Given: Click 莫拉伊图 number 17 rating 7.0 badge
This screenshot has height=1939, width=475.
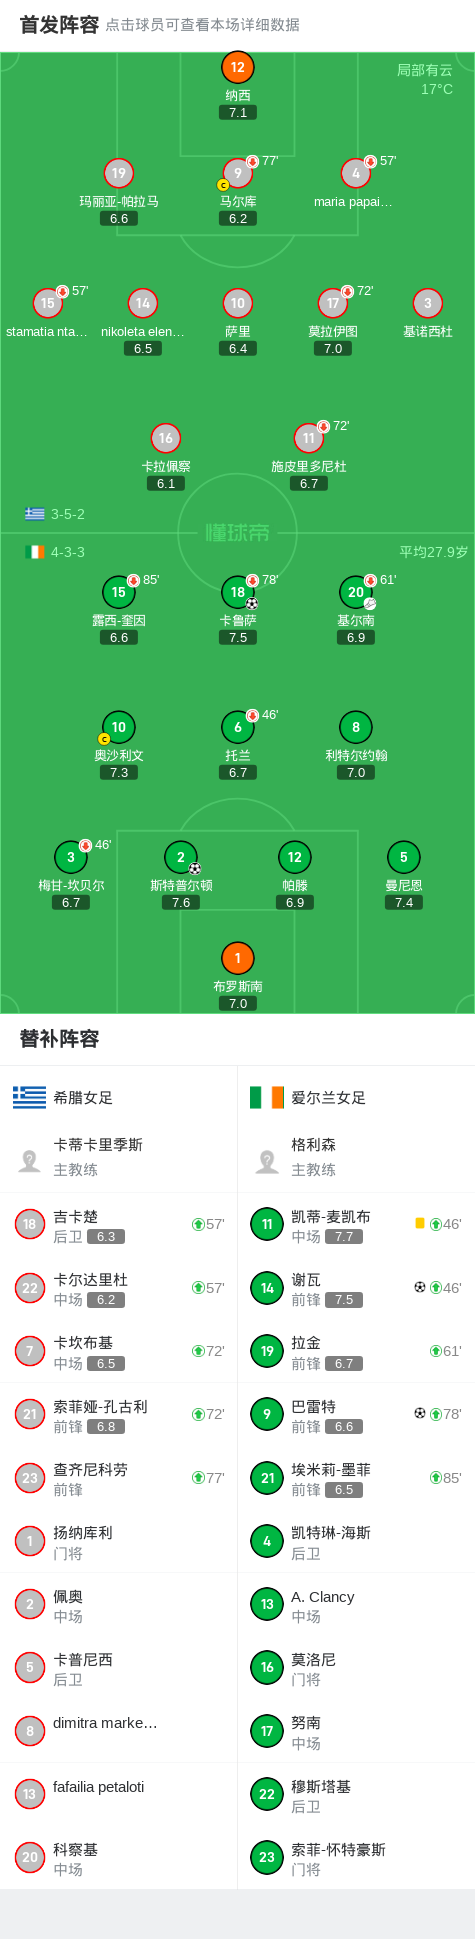Looking at the screenshot, I should click(333, 349).
